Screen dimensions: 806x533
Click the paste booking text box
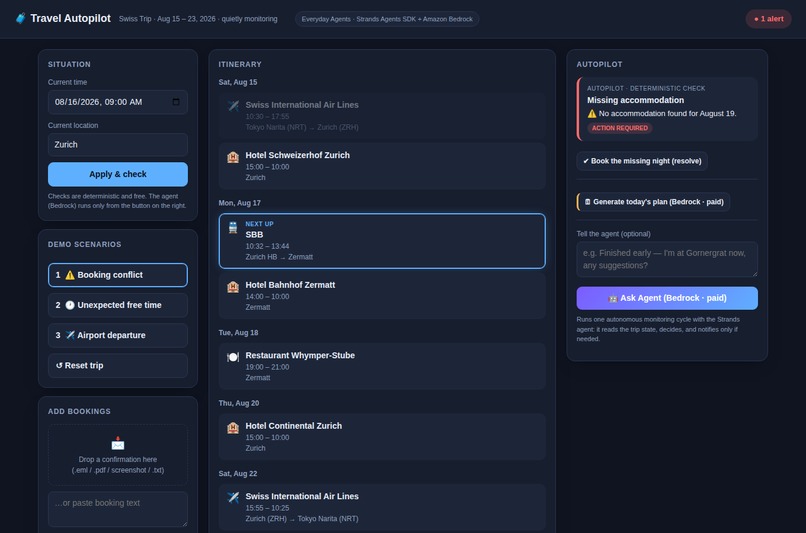118,509
